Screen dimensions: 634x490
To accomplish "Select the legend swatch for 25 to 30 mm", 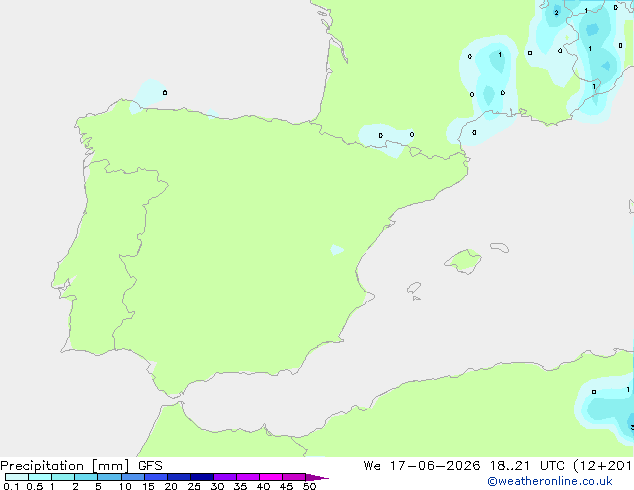I will coord(201,477).
